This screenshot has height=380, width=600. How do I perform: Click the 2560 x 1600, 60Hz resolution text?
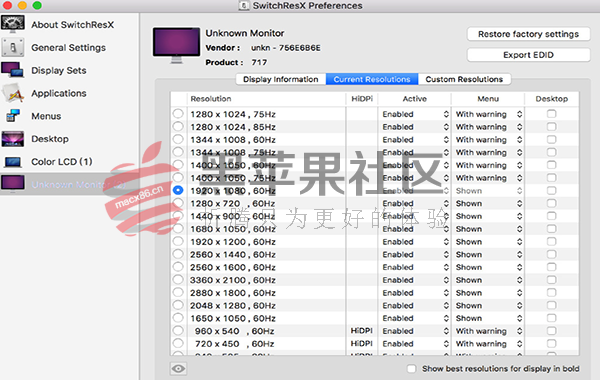[x=233, y=267]
